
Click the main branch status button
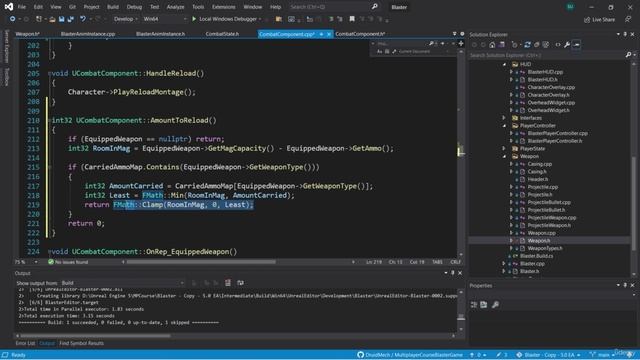tap(602, 355)
